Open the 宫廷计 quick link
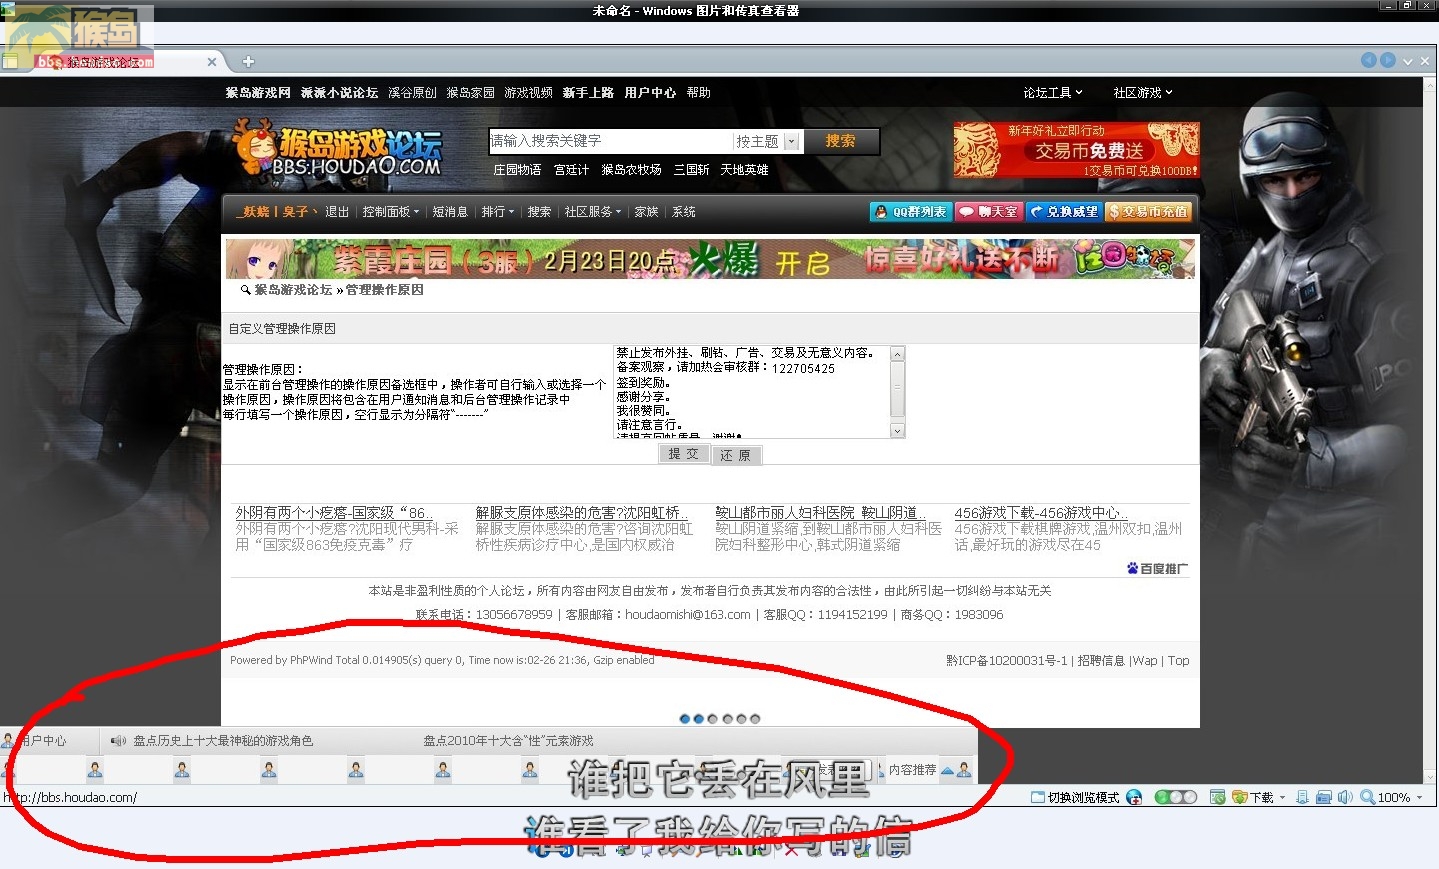The width and height of the screenshot is (1439, 869). tap(571, 170)
